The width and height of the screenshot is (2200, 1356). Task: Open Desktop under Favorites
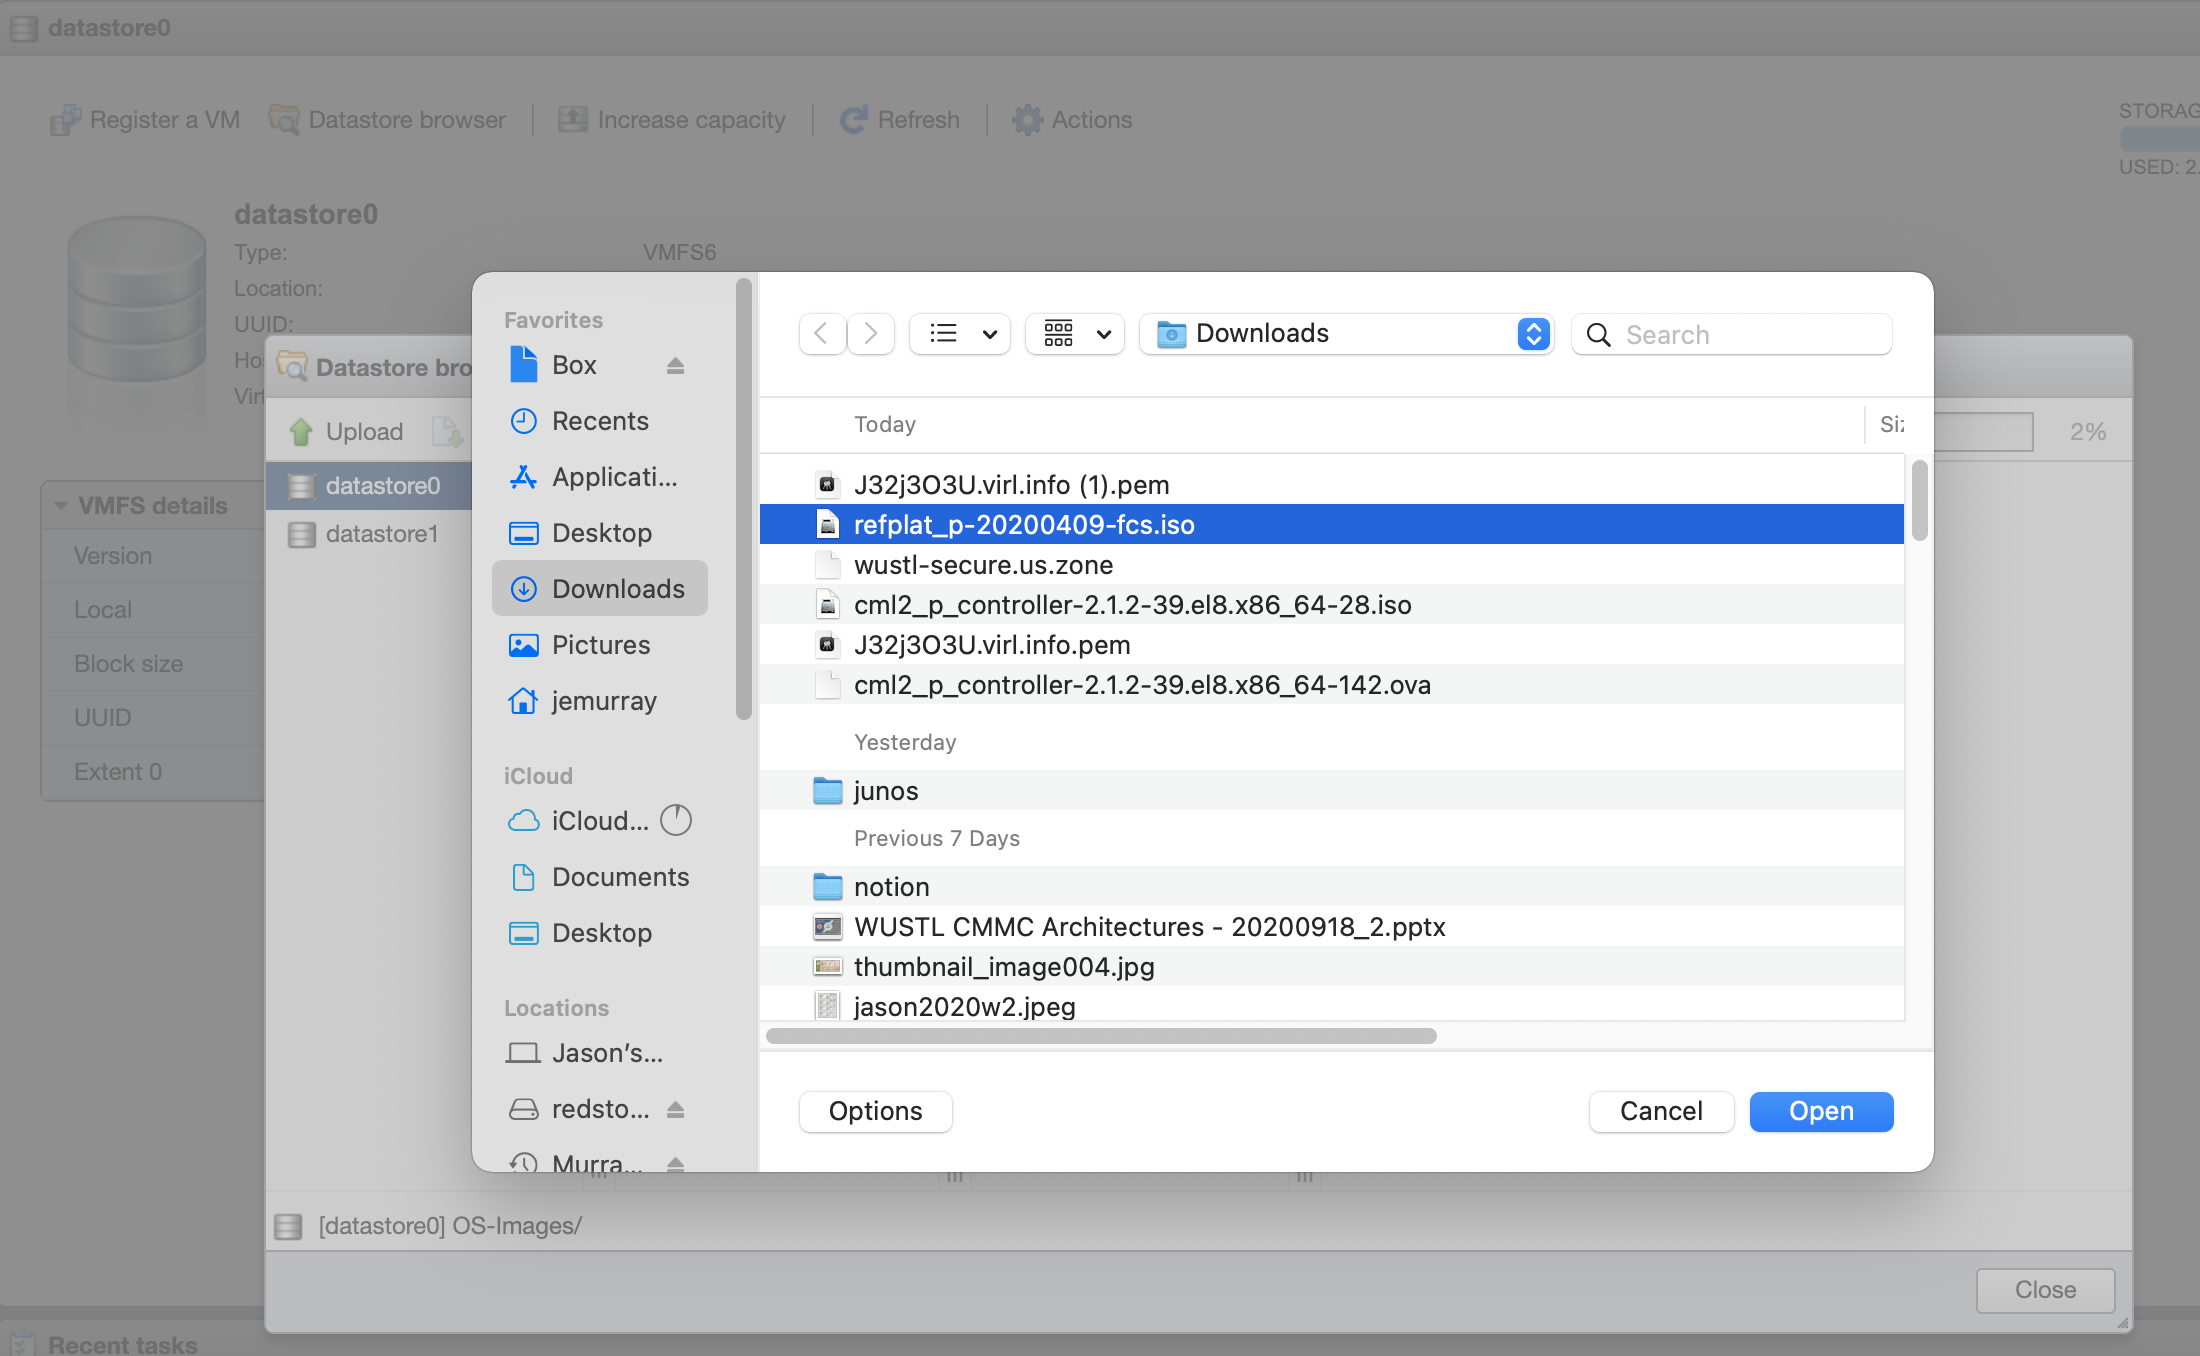coord(600,533)
